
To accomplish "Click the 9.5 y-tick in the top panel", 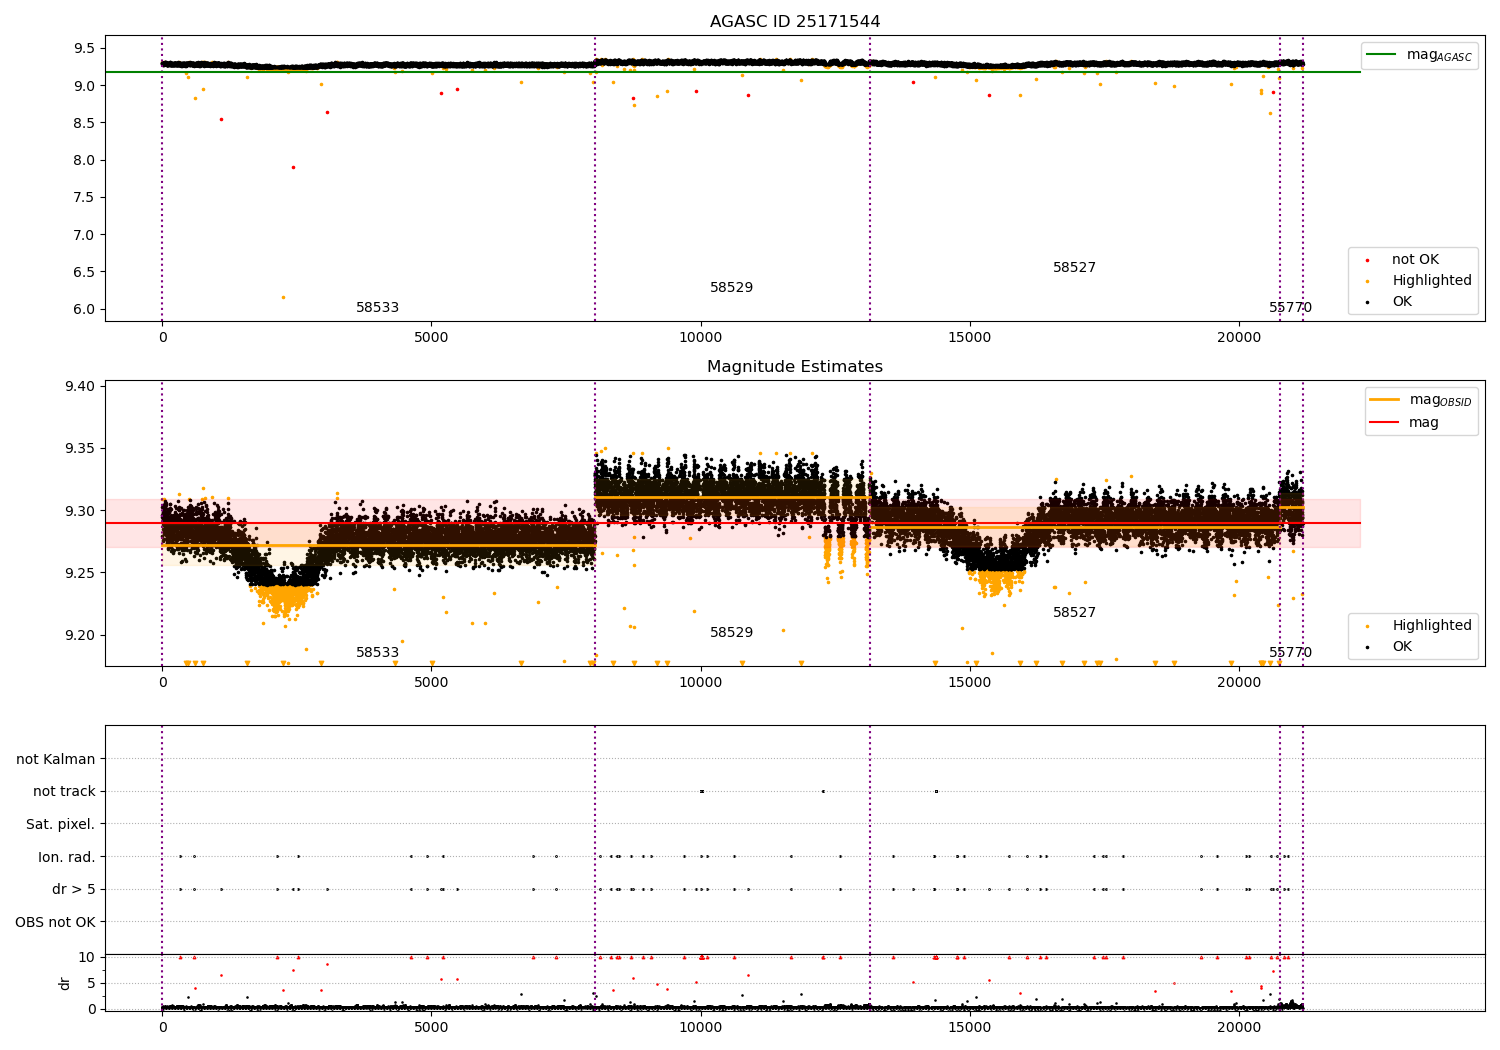I will point(84,48).
